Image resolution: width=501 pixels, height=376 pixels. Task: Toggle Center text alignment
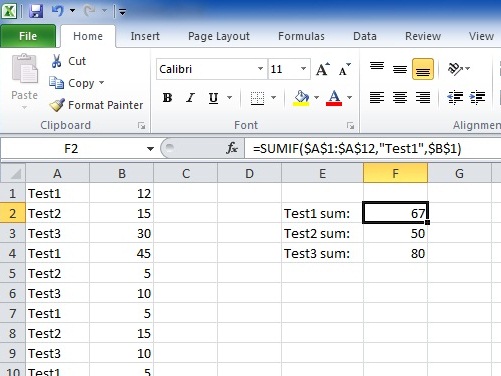[400, 98]
